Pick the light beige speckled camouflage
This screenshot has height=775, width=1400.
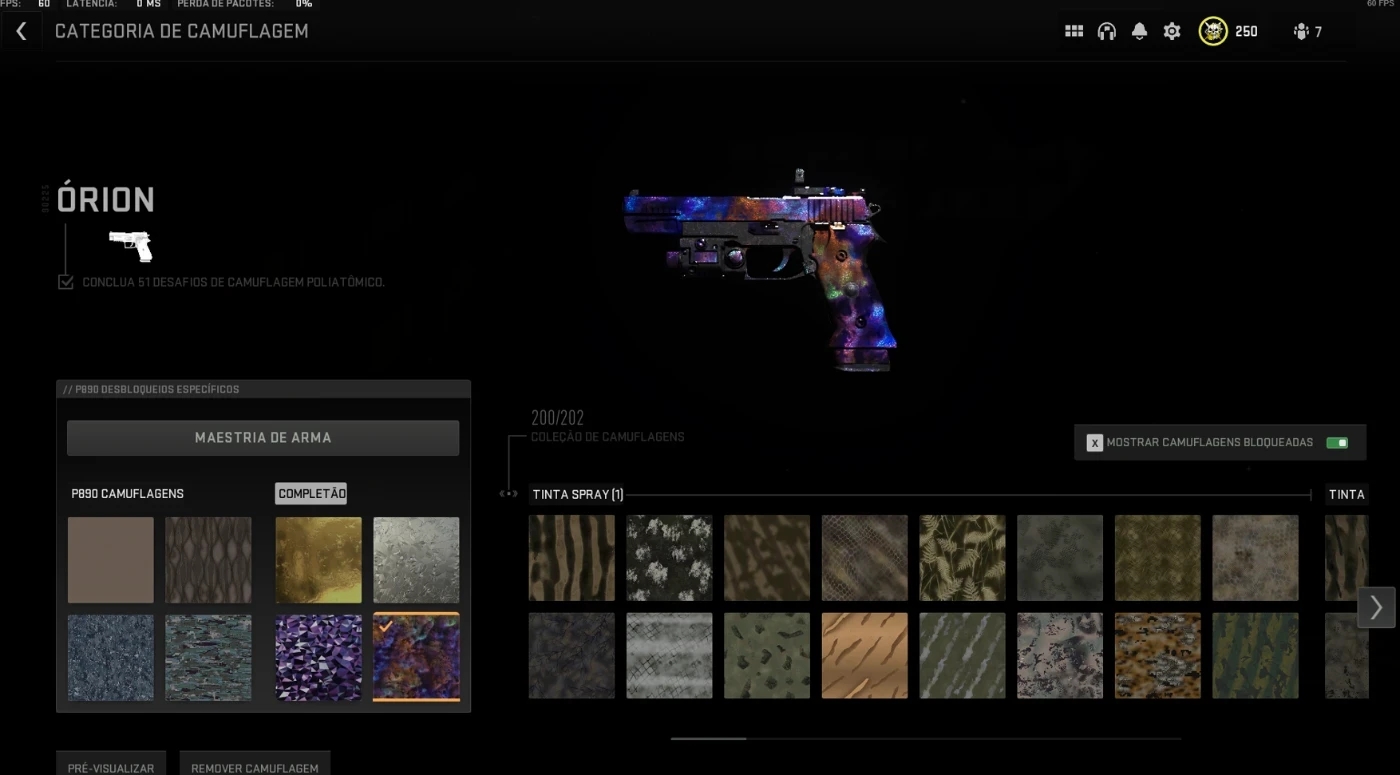click(1256, 558)
